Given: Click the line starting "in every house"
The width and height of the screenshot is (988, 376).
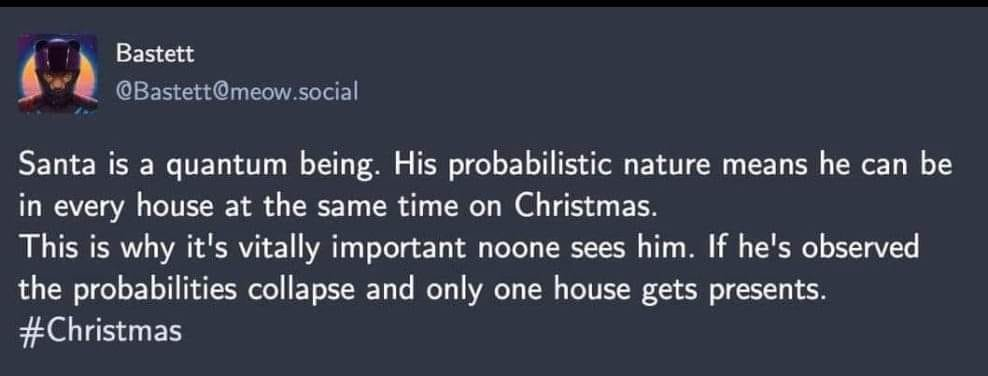Looking at the screenshot, I should pos(339,208).
